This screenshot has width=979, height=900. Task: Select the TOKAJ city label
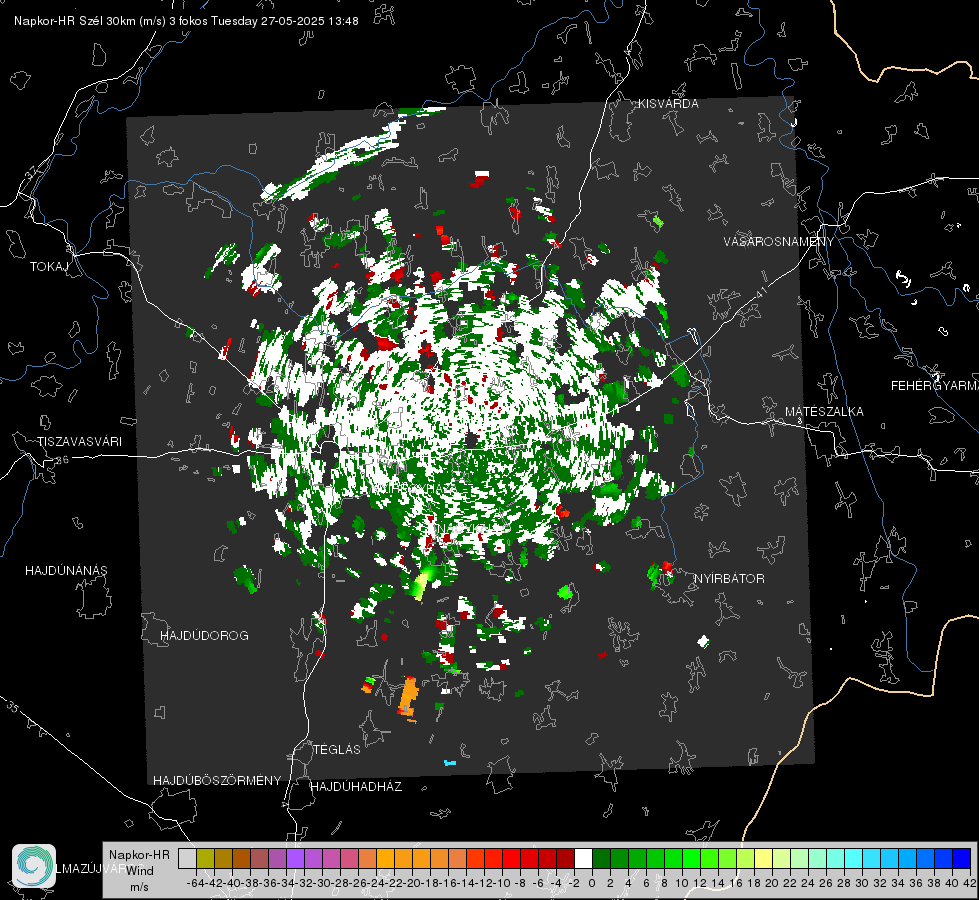(x=49, y=267)
